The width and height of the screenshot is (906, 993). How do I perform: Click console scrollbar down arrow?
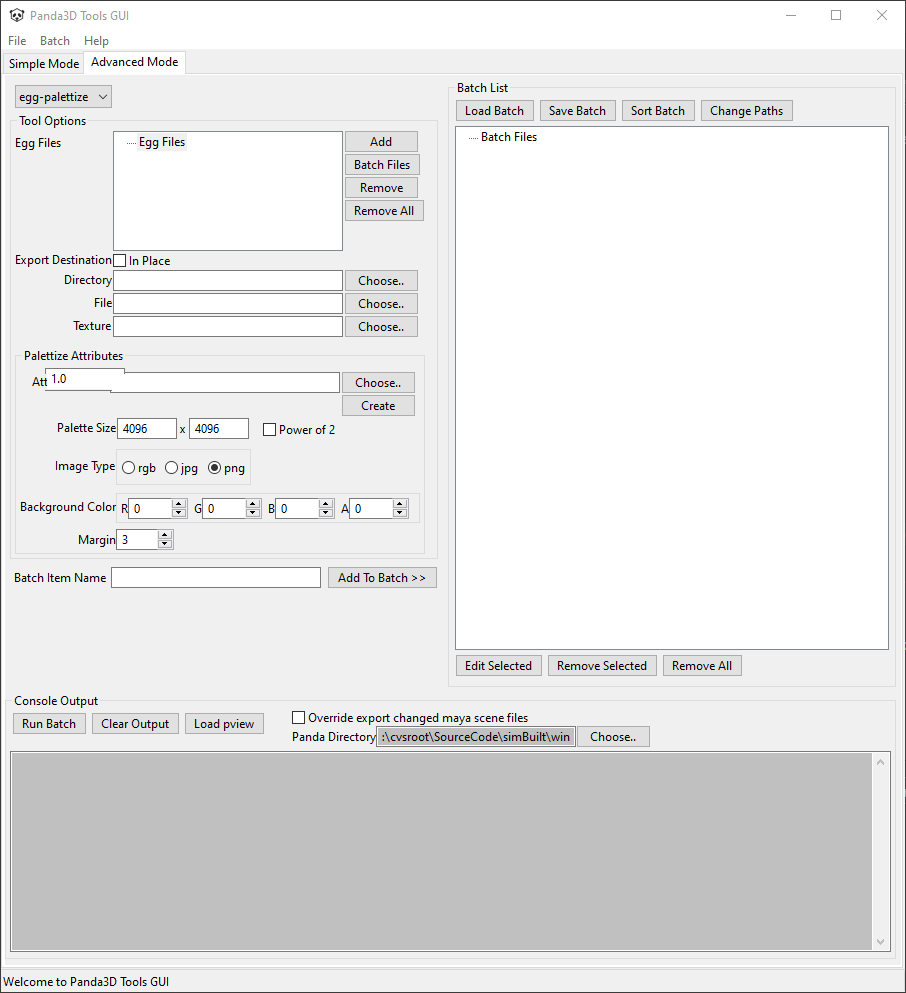pyautogui.click(x=880, y=942)
